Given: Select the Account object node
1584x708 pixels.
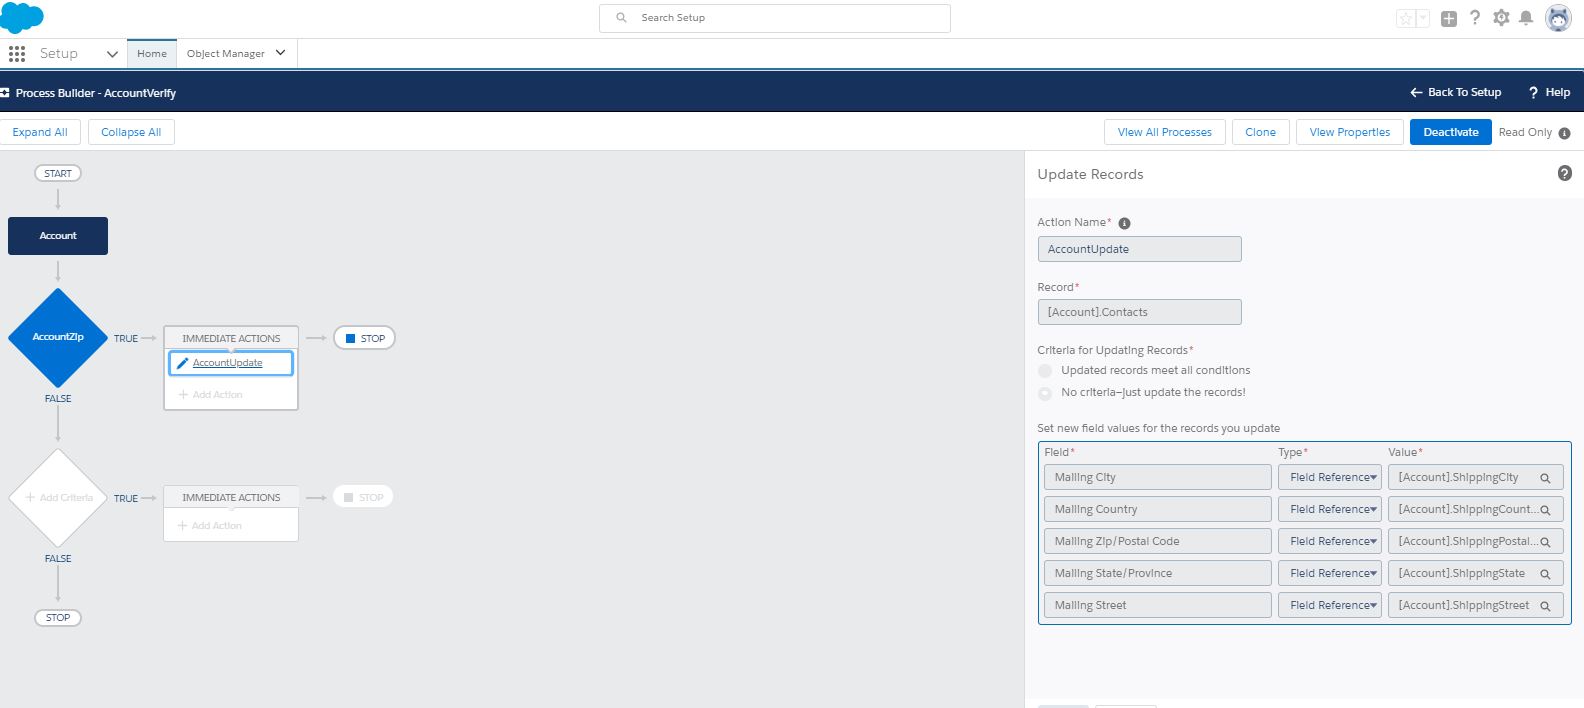Looking at the screenshot, I should [x=58, y=236].
